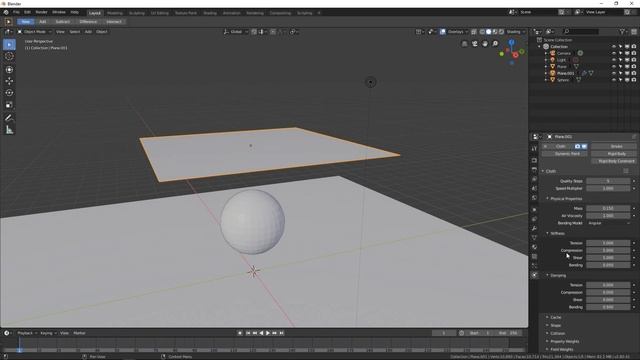Toggle Cloth render visibility camera icon
640x360 pixels.
click(x=578, y=146)
